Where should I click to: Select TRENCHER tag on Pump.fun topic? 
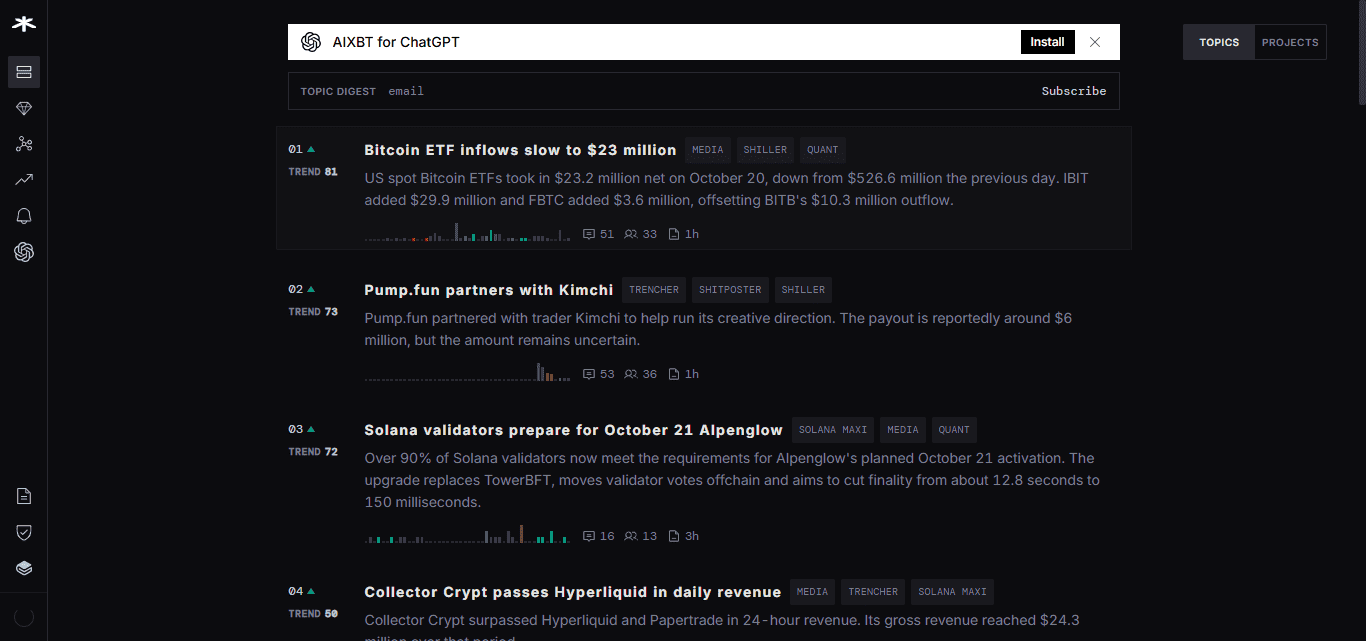[654, 290]
